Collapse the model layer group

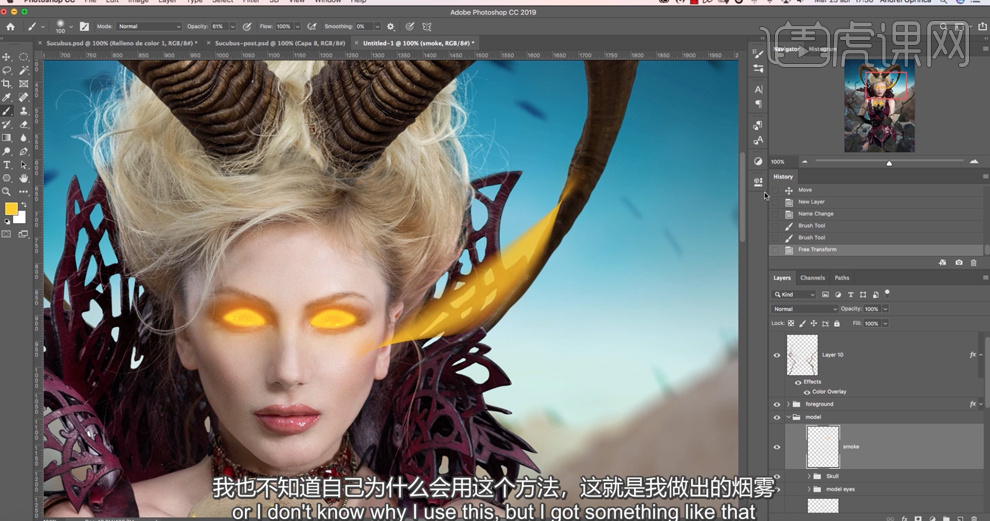pyautogui.click(x=788, y=417)
